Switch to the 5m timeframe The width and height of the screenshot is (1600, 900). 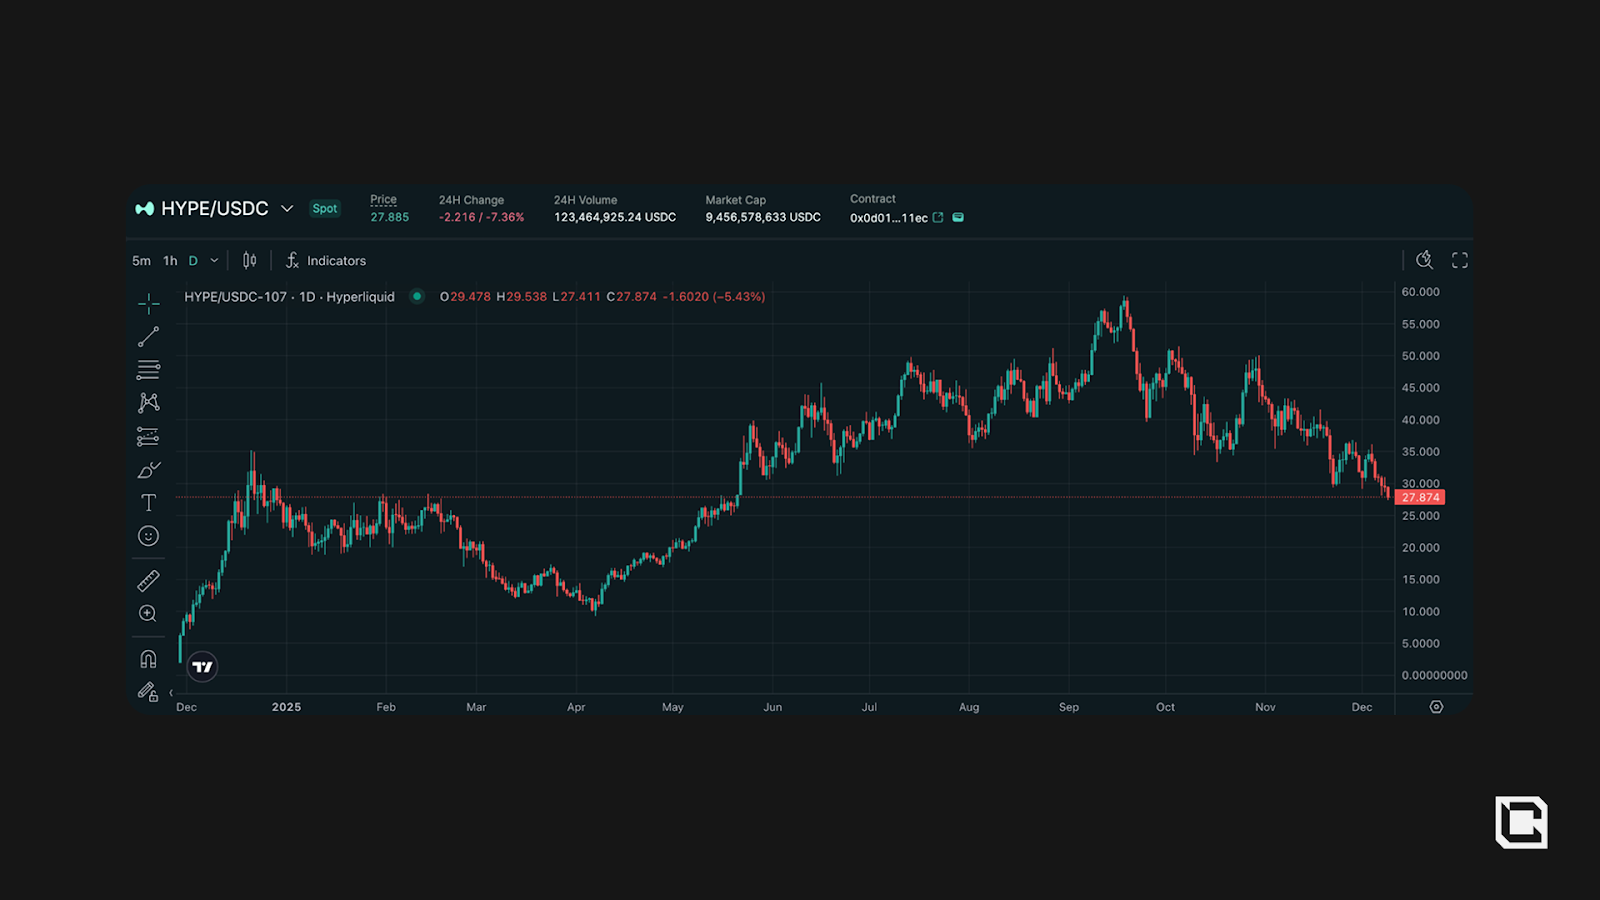[141, 261]
